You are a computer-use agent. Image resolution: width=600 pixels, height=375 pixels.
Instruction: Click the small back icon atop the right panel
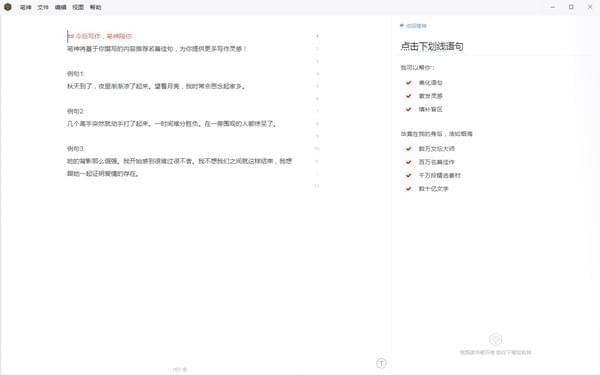(x=402, y=26)
